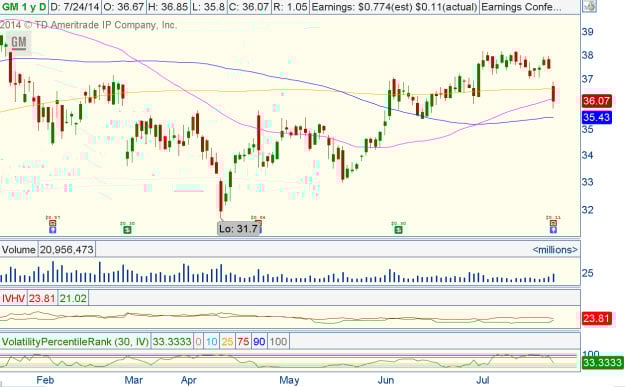The image size is (625, 387).
Task: Click the 0 threshold level label
Action: [x=199, y=342]
